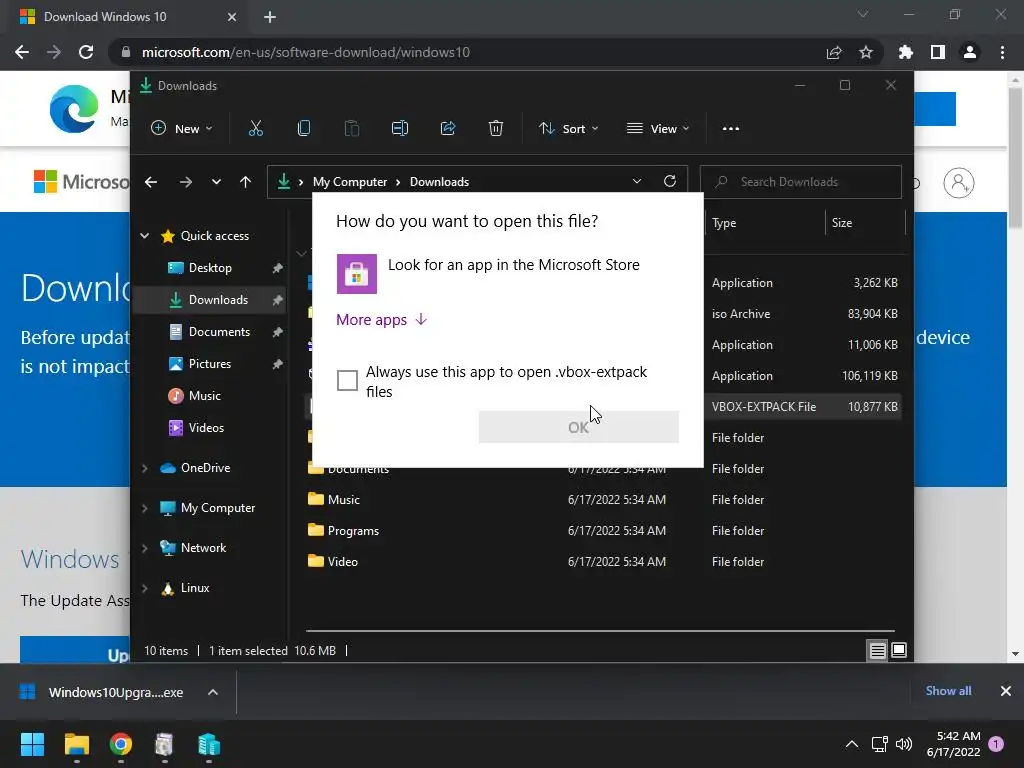Screen dimensions: 1024x768
Task: Show hidden system tray icons
Action: pyautogui.click(x=852, y=744)
